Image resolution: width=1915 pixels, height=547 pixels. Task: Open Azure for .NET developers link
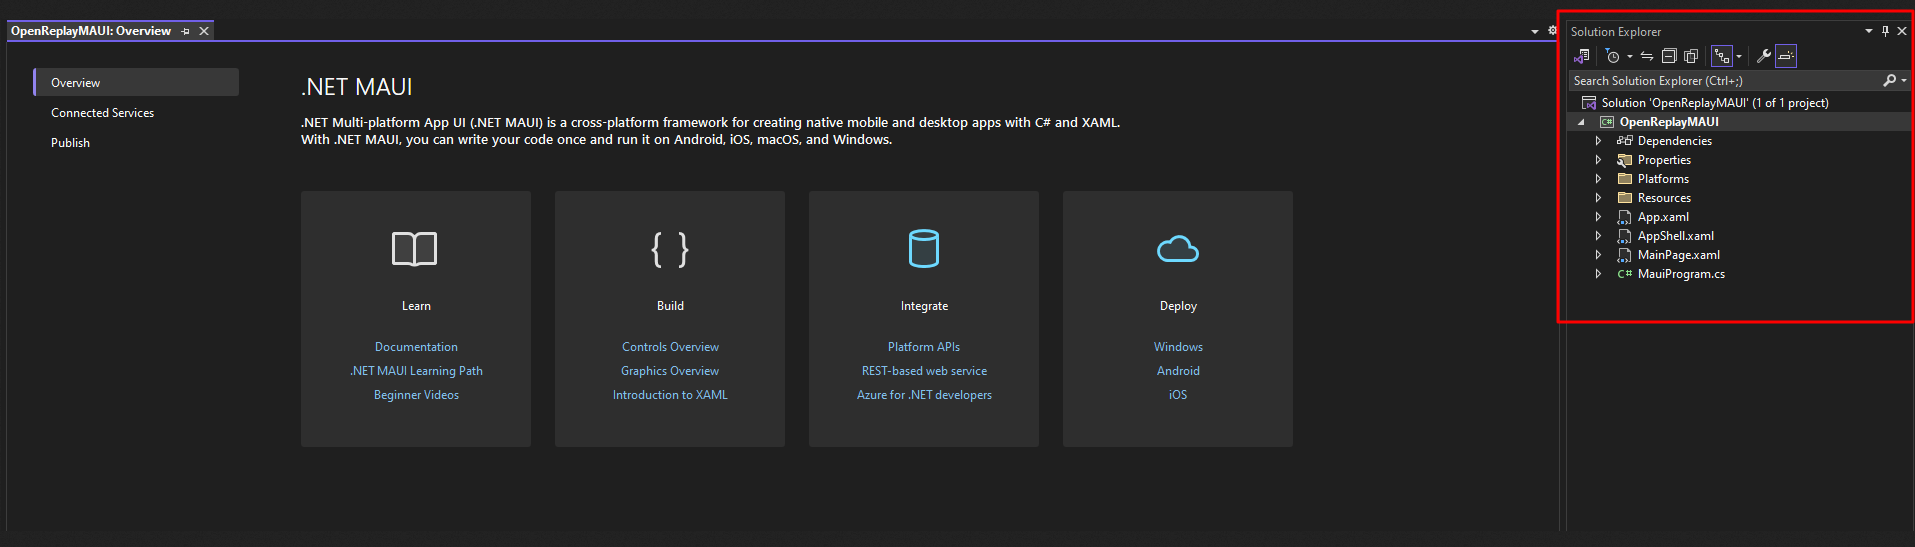tap(924, 395)
